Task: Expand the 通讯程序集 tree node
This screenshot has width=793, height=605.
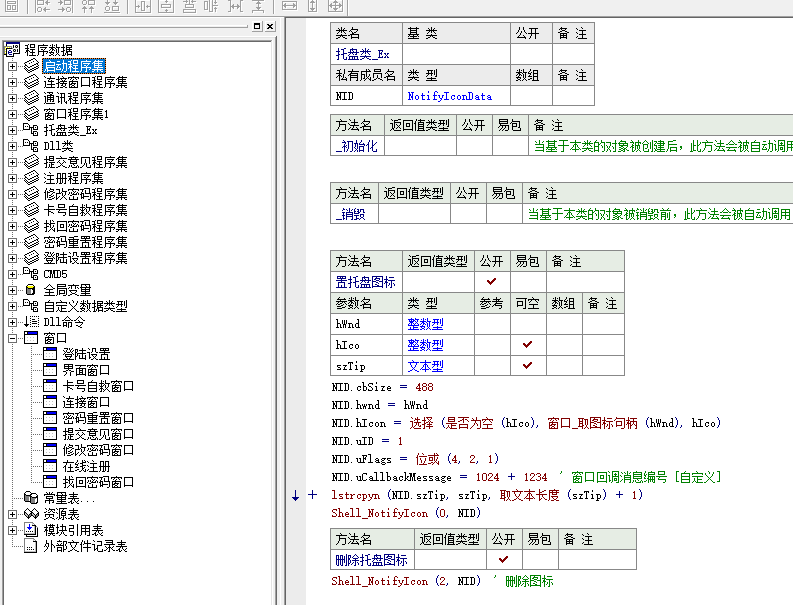Action: [13, 98]
